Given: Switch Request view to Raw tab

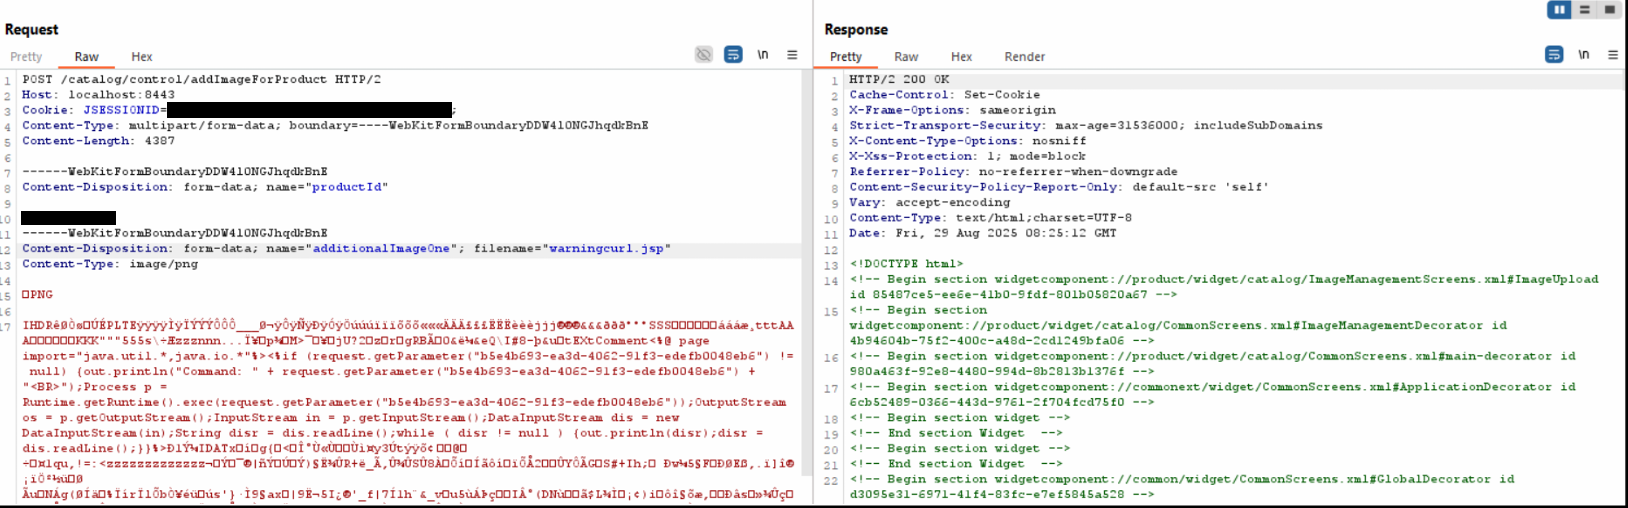Looking at the screenshot, I should point(87,57).
